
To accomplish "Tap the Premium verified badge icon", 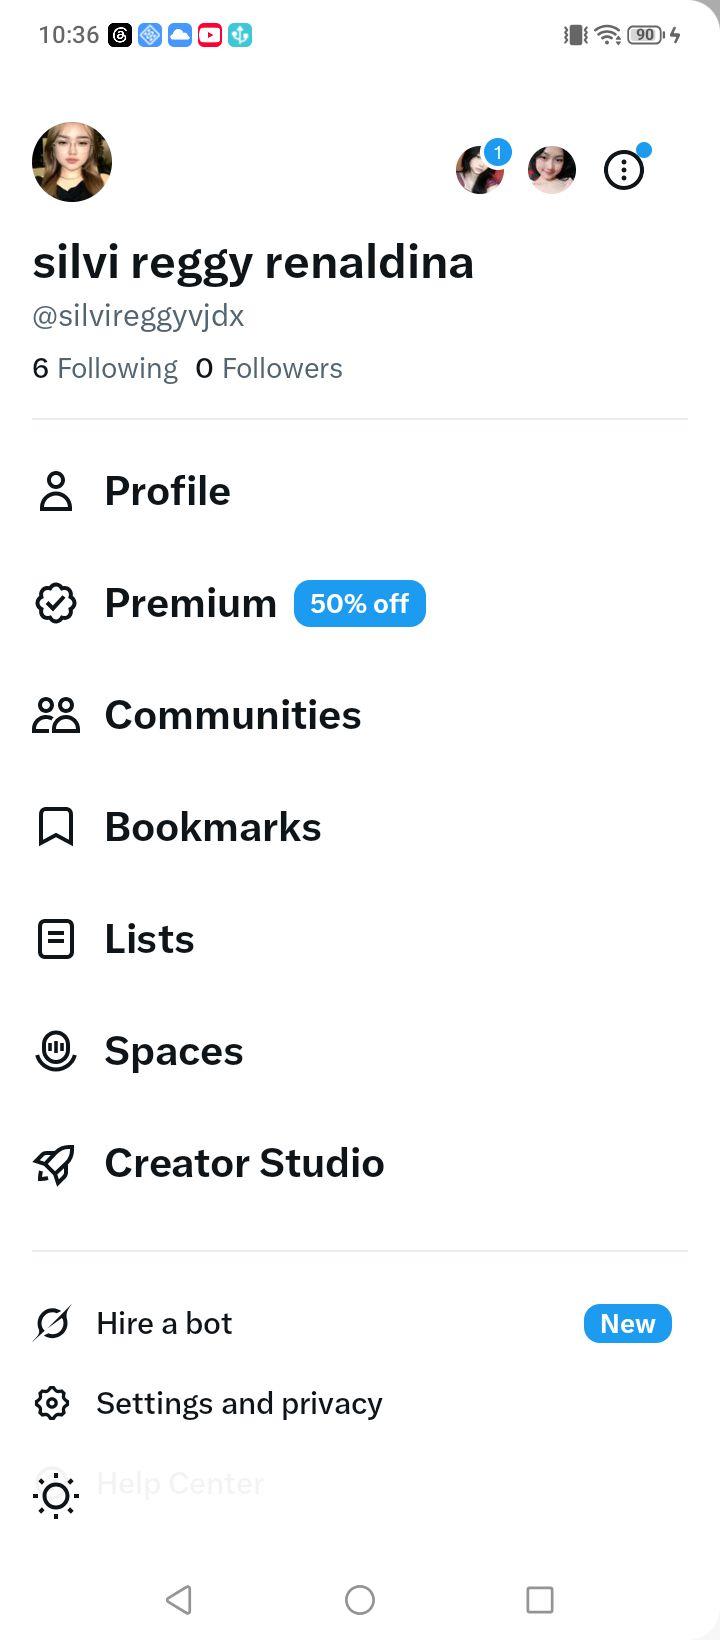I will click(x=56, y=603).
